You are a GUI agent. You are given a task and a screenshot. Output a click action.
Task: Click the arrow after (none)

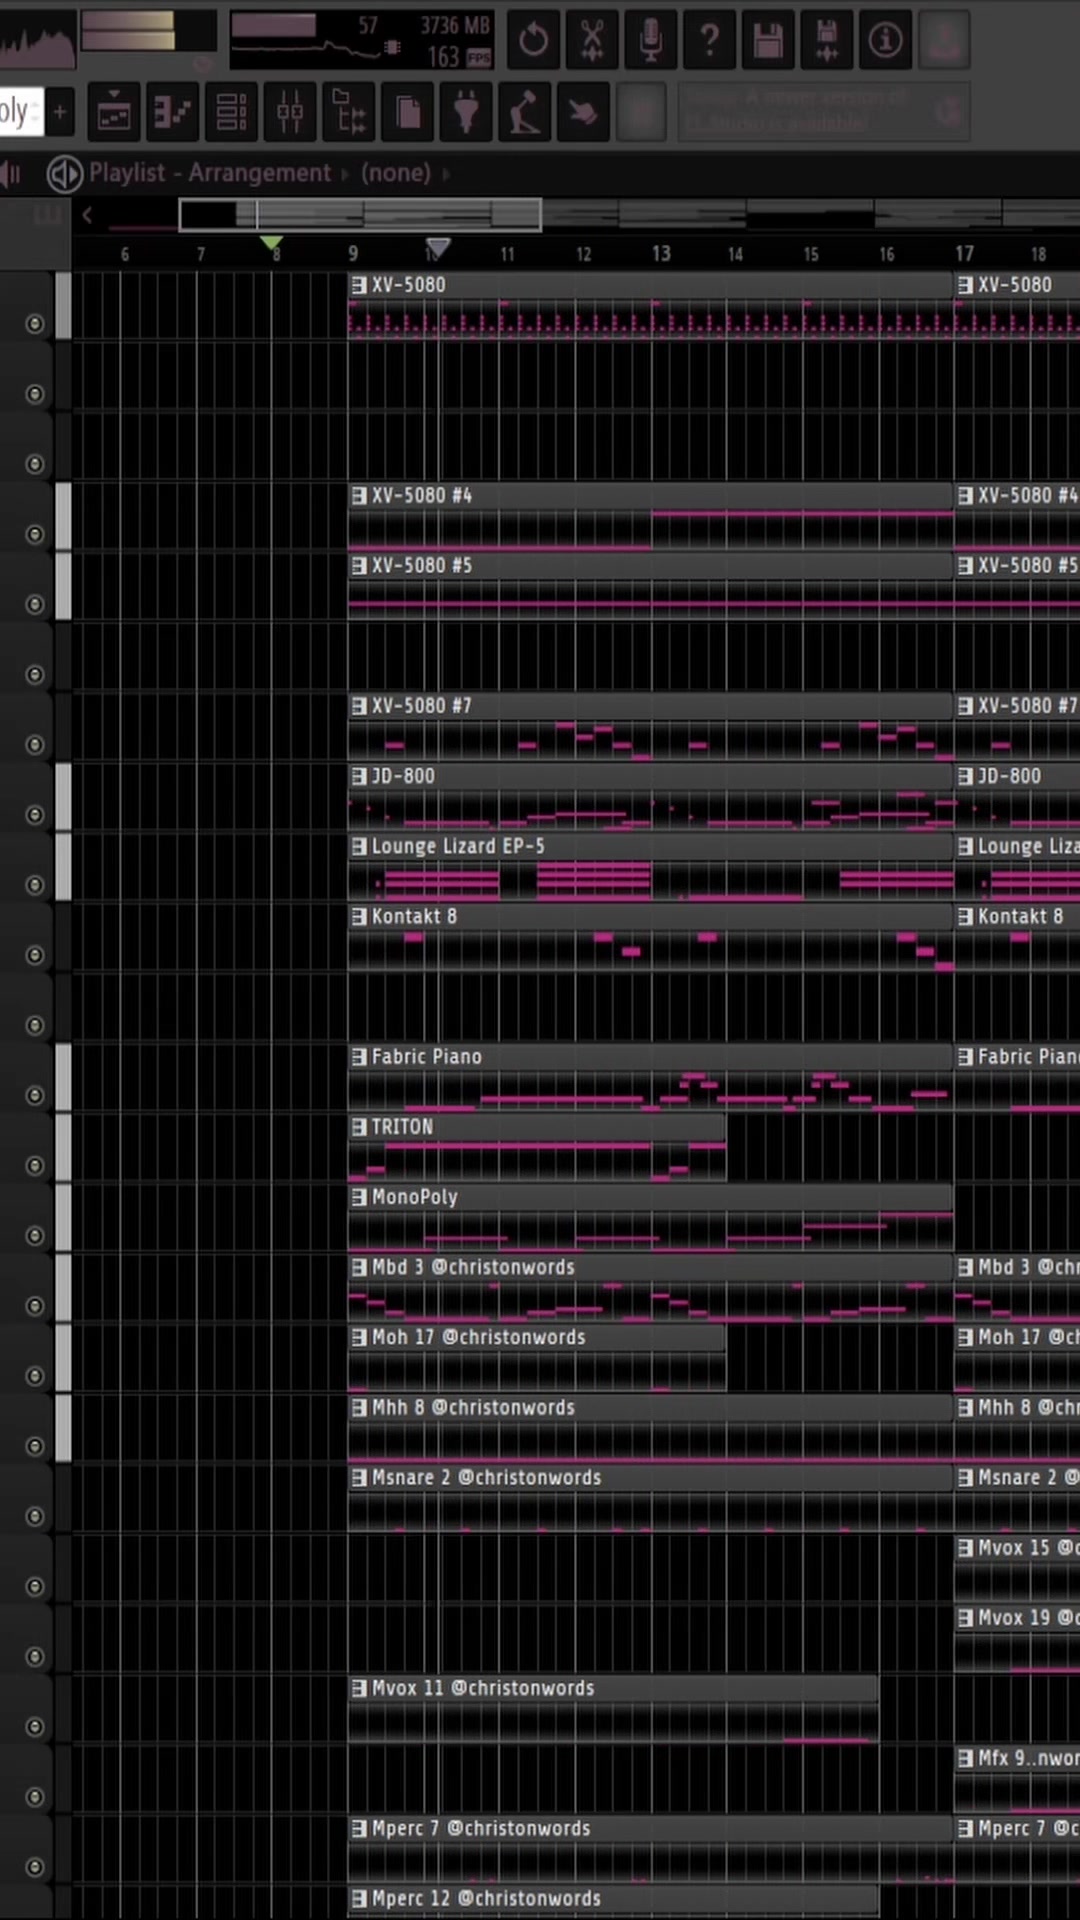446,174
